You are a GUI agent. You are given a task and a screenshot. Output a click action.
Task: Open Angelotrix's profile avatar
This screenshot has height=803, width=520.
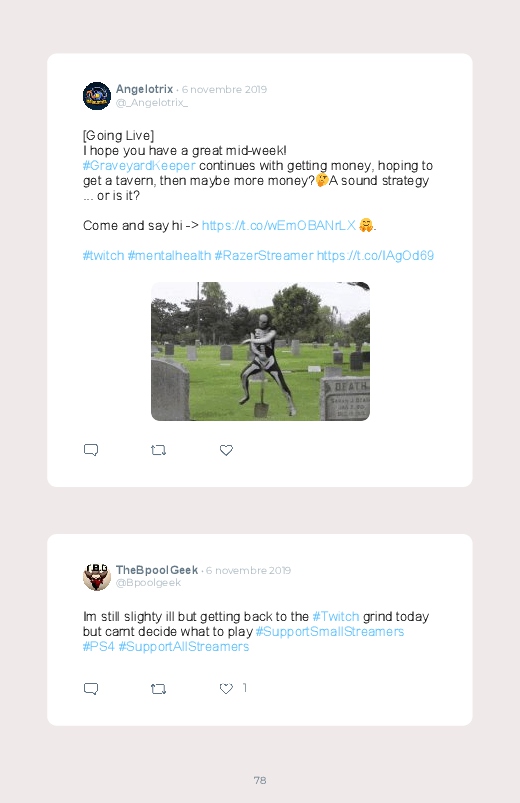[97, 96]
